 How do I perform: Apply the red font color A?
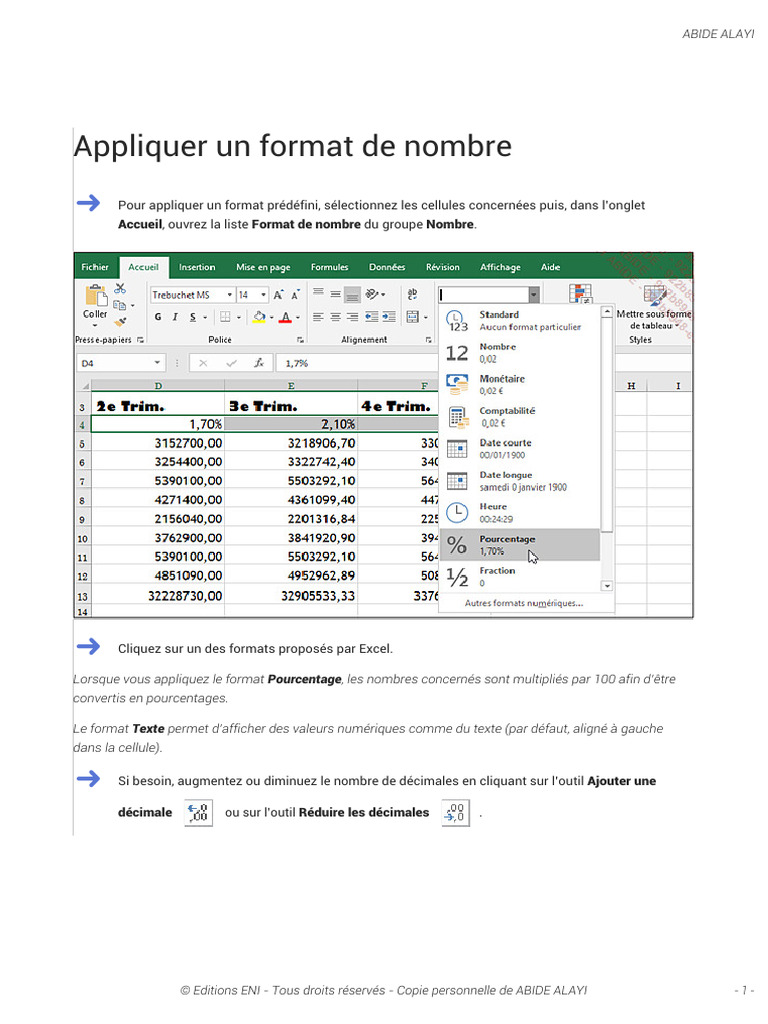coord(285,317)
